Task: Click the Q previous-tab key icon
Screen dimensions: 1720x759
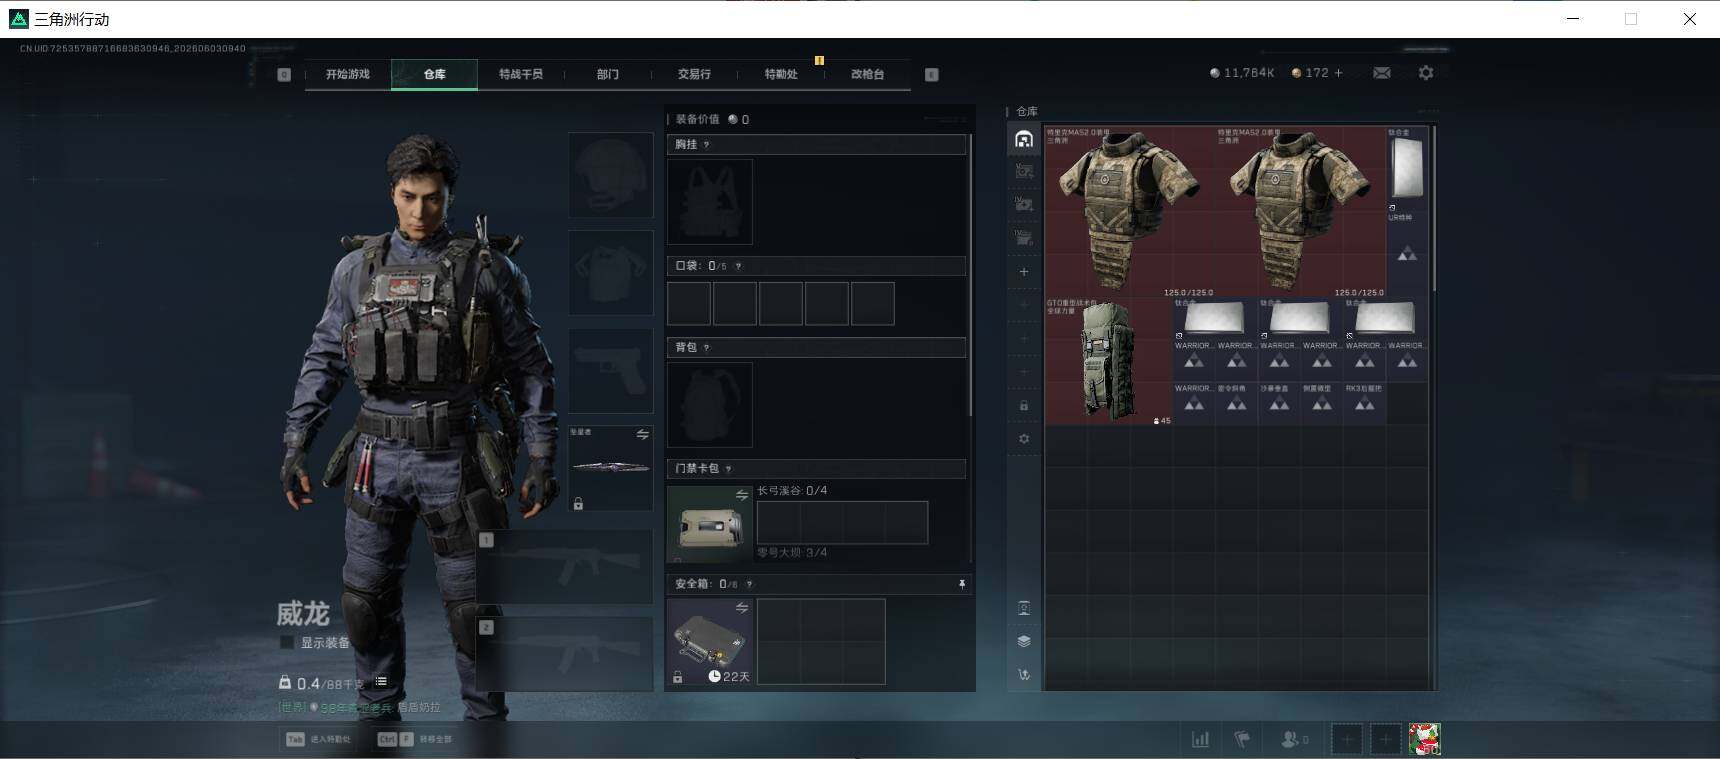Action: tap(284, 74)
